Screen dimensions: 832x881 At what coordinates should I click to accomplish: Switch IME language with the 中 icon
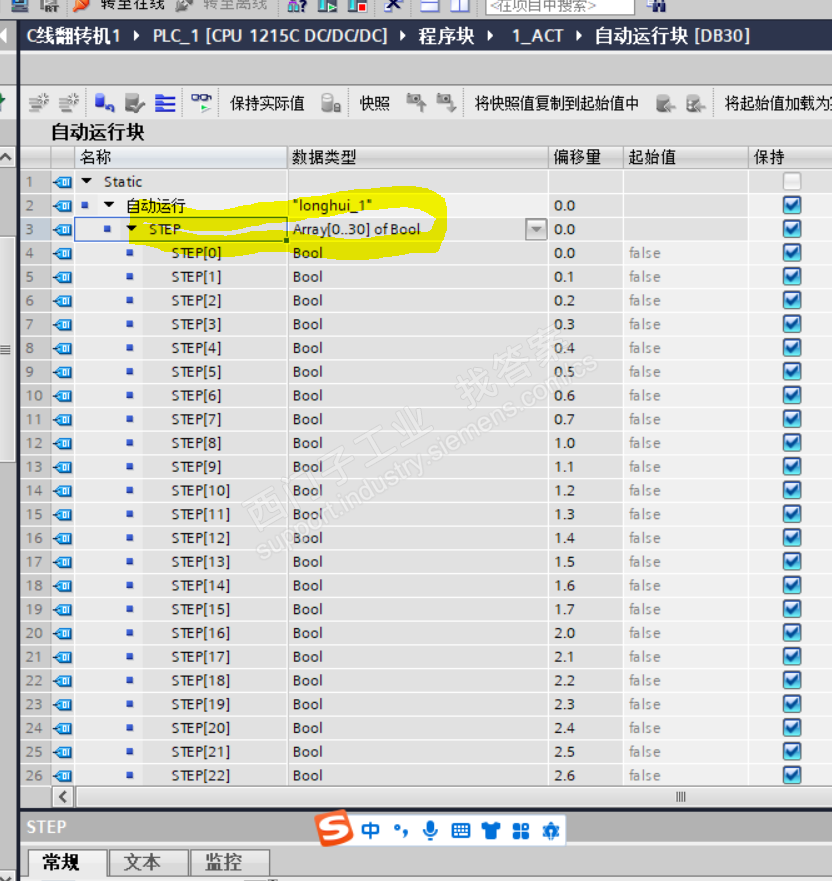(370, 830)
